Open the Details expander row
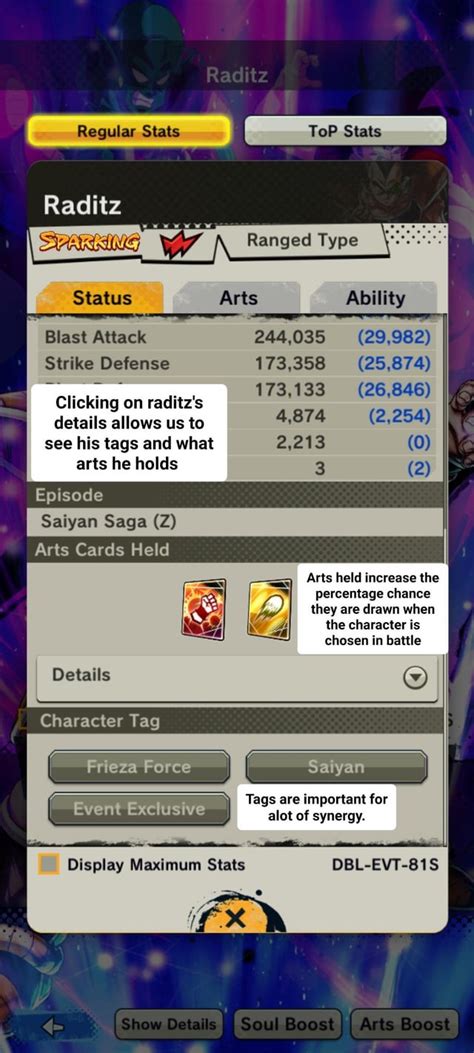The image size is (474, 1053). (x=236, y=678)
